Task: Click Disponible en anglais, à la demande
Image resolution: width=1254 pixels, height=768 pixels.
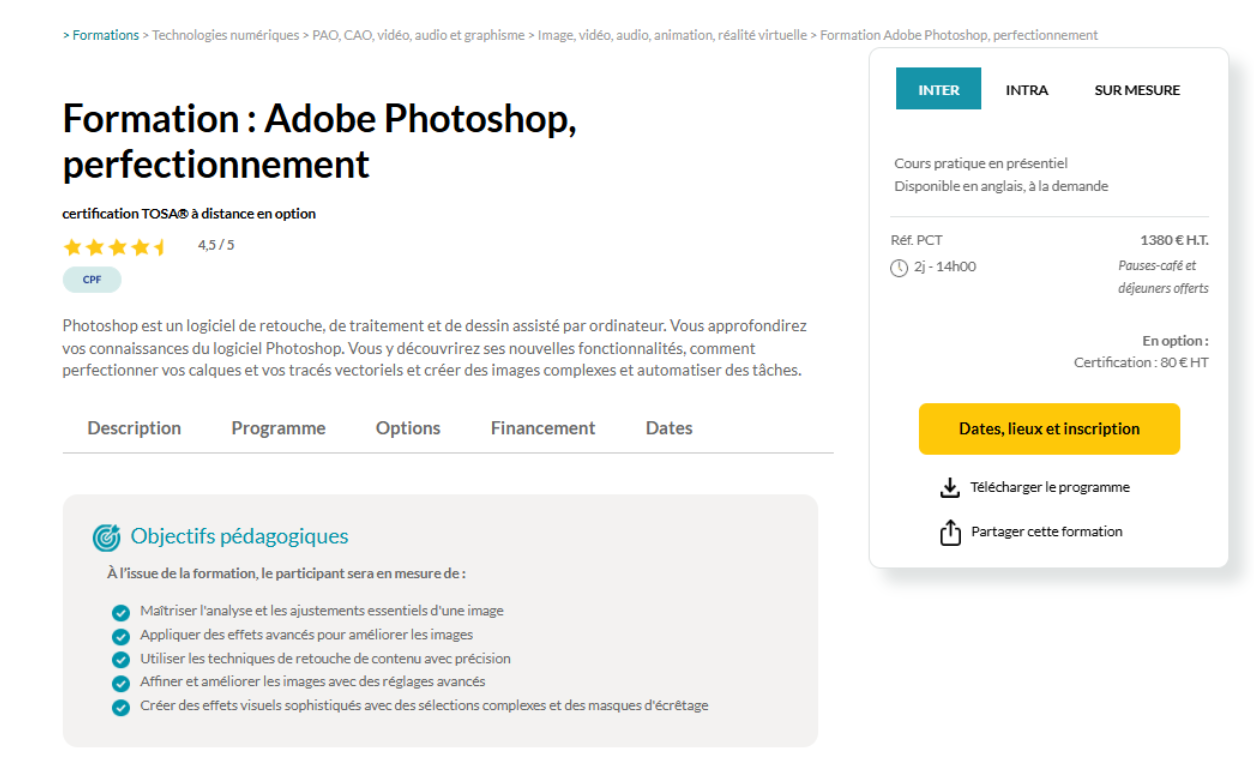Action: (x=1001, y=186)
